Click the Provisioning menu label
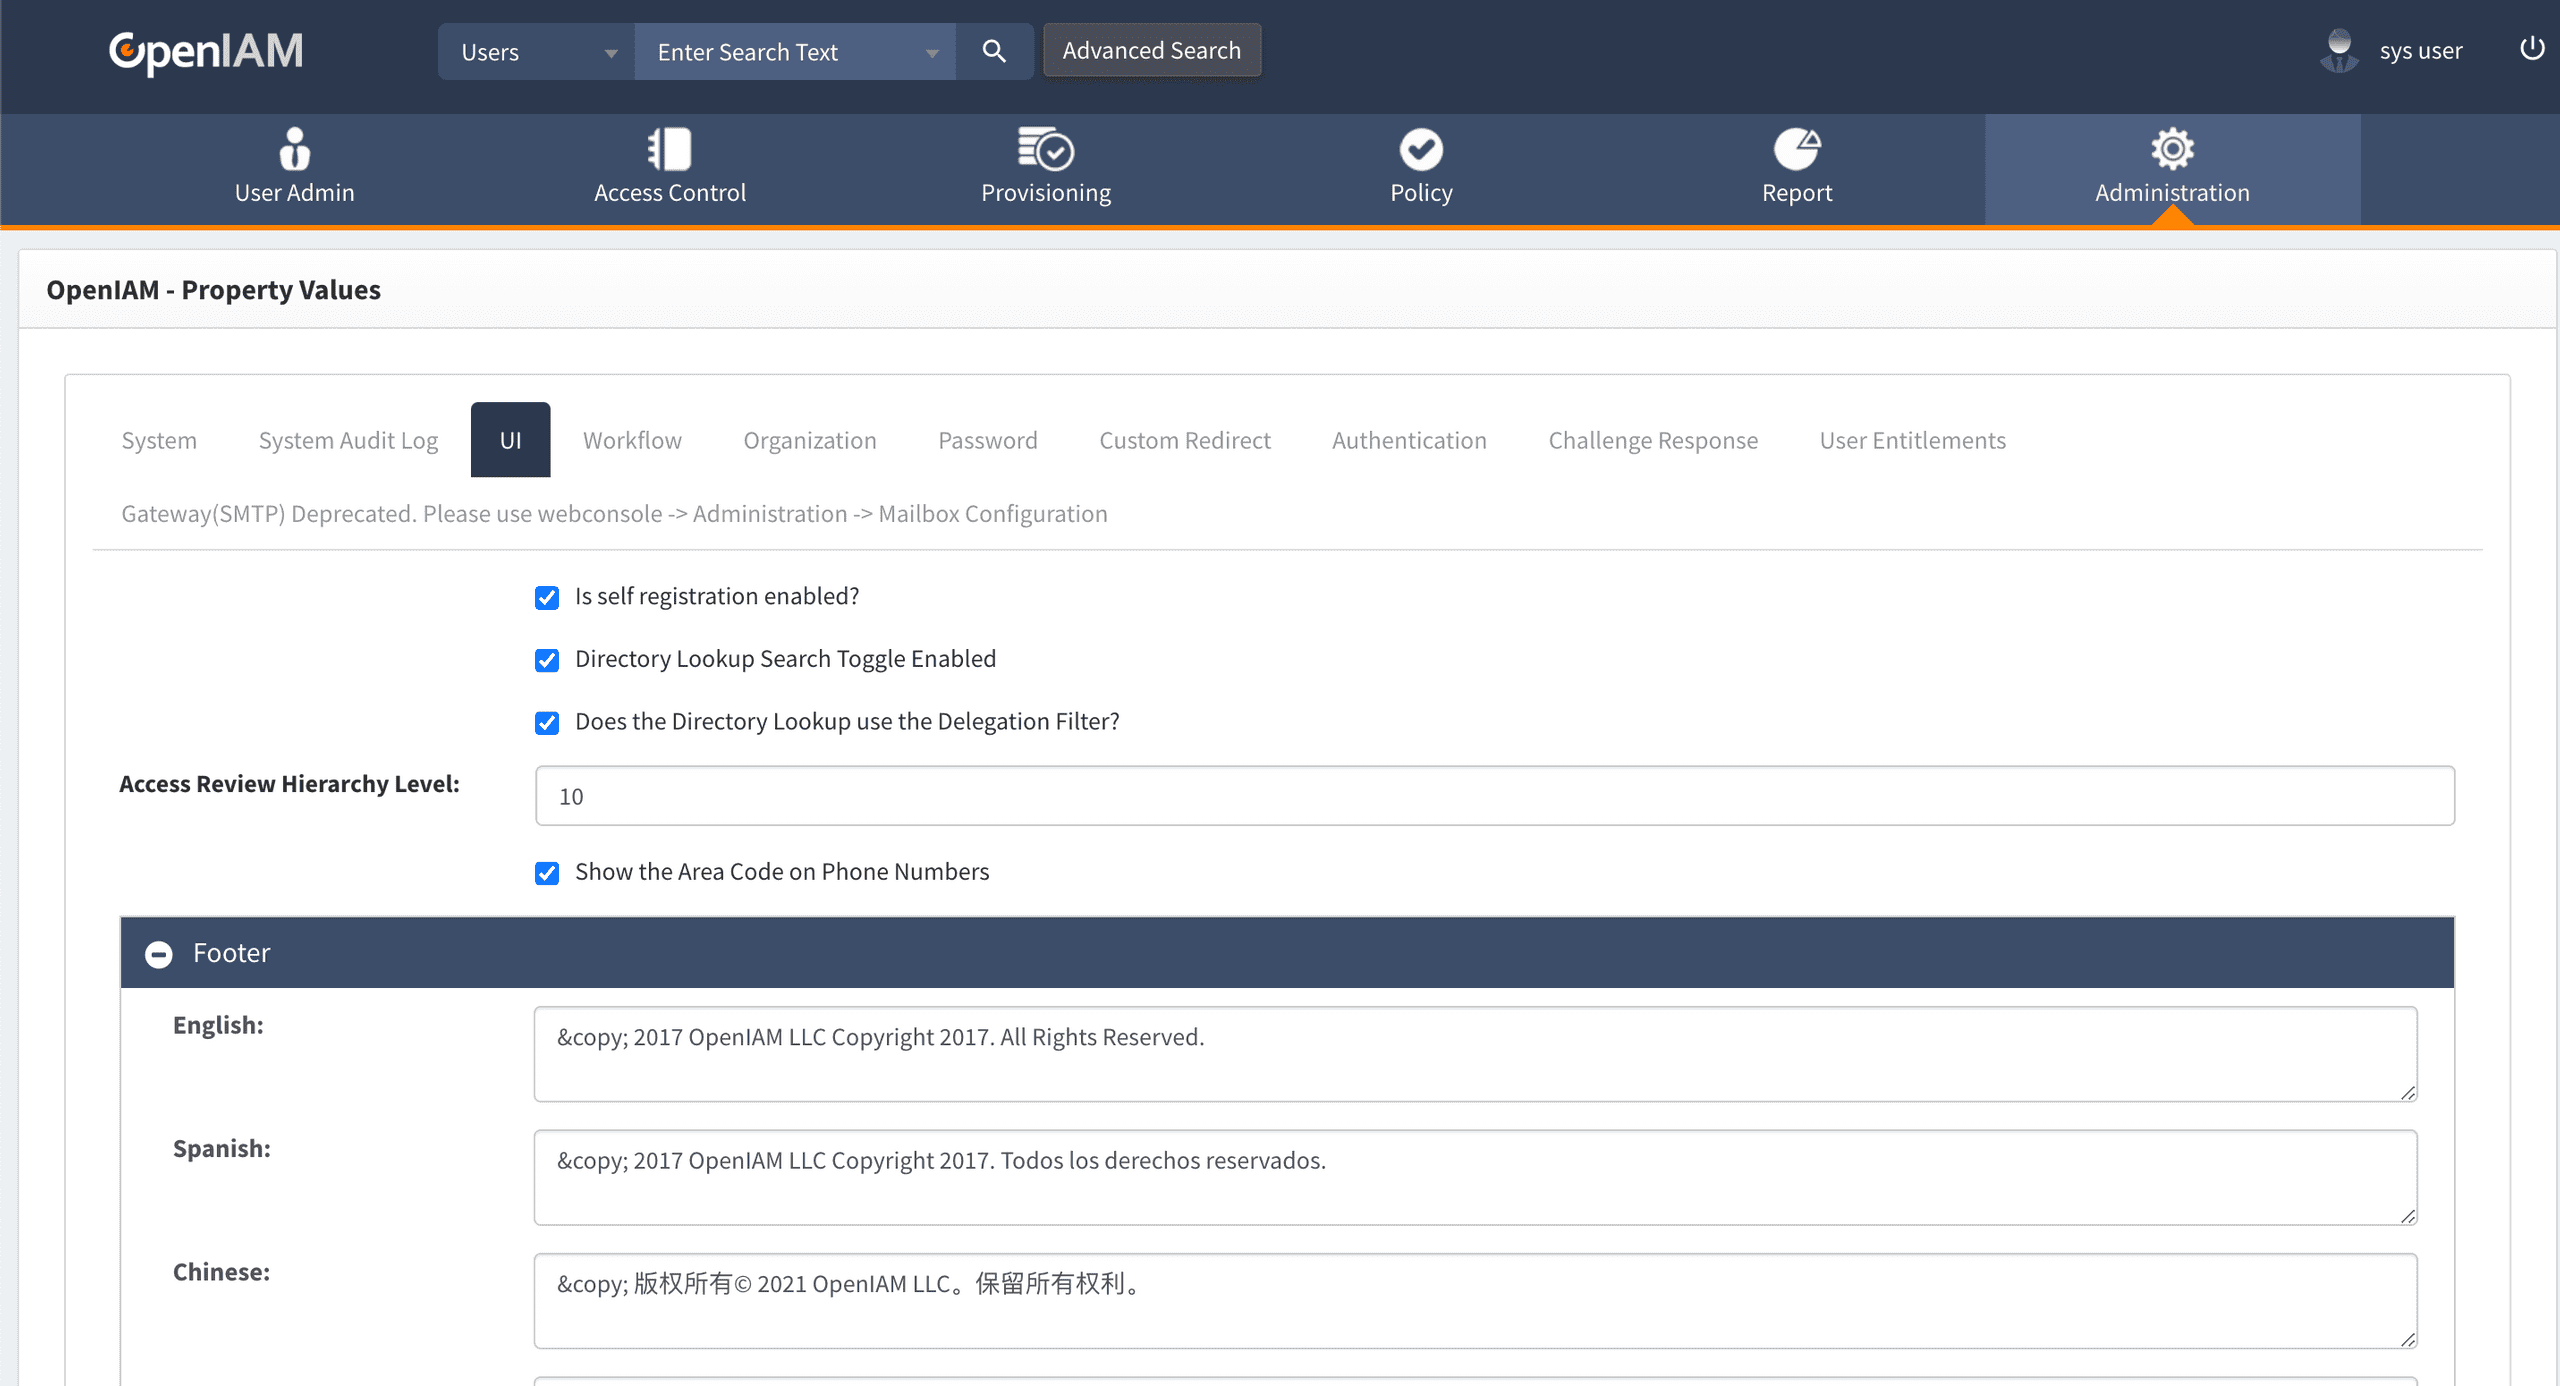 click(1045, 193)
